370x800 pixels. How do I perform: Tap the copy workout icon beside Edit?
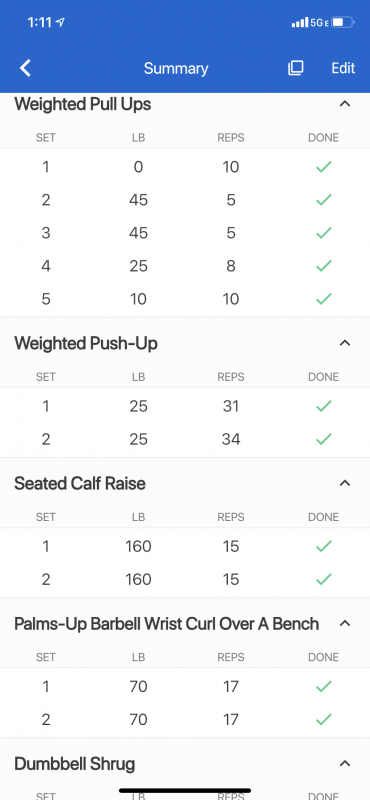point(295,68)
